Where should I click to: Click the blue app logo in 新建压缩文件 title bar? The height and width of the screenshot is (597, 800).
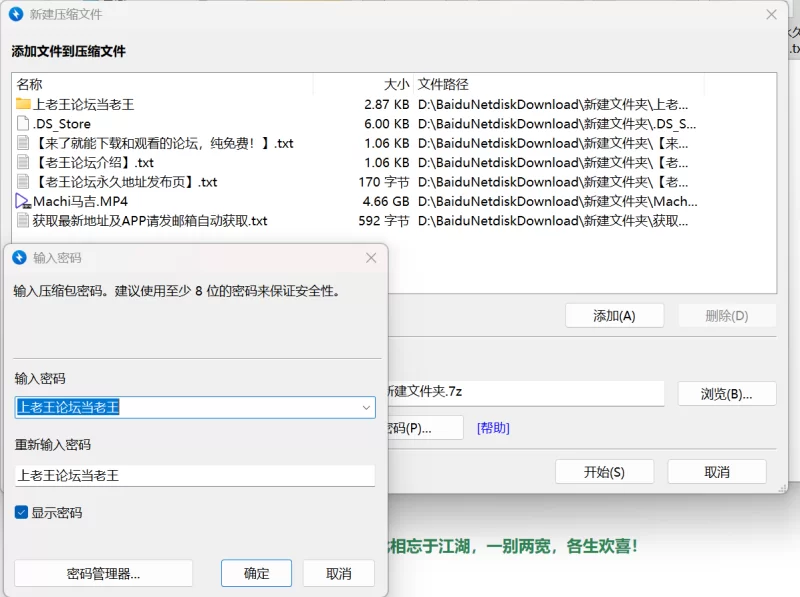(16, 14)
